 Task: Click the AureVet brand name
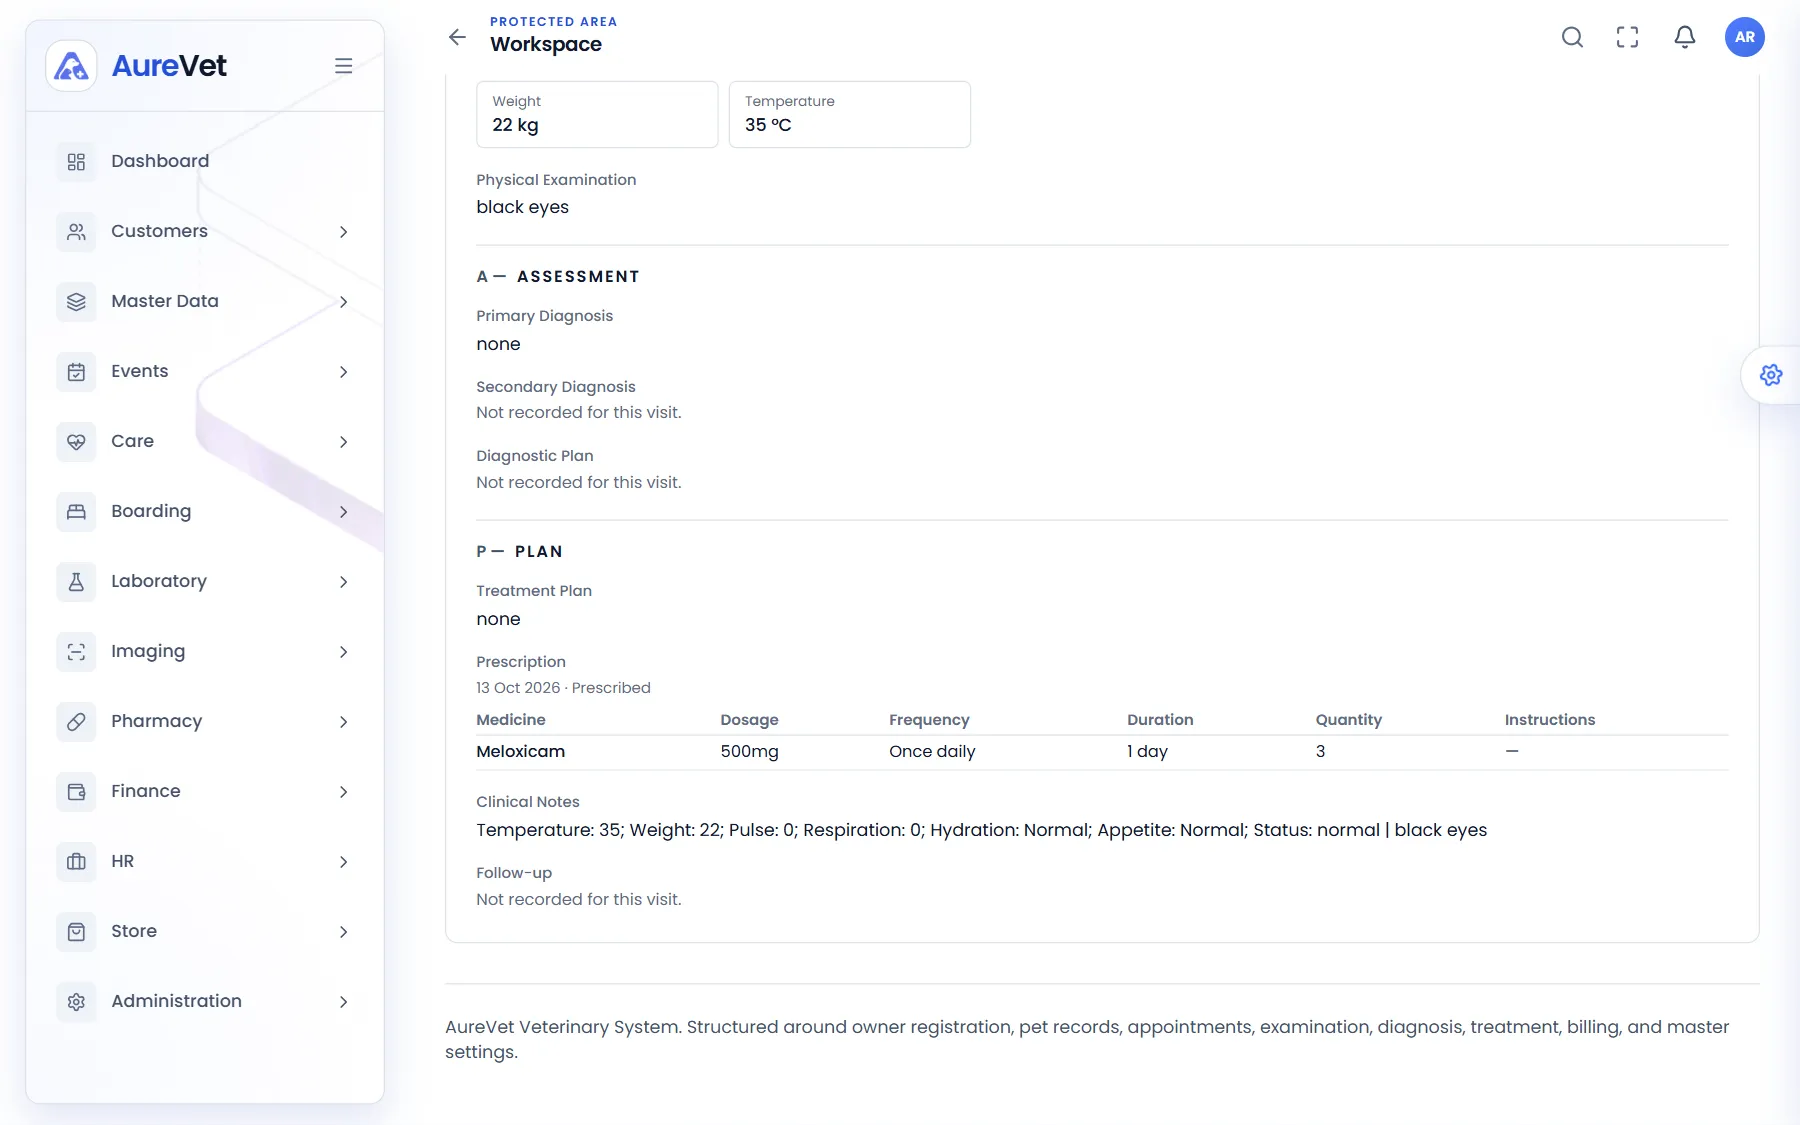coord(169,66)
